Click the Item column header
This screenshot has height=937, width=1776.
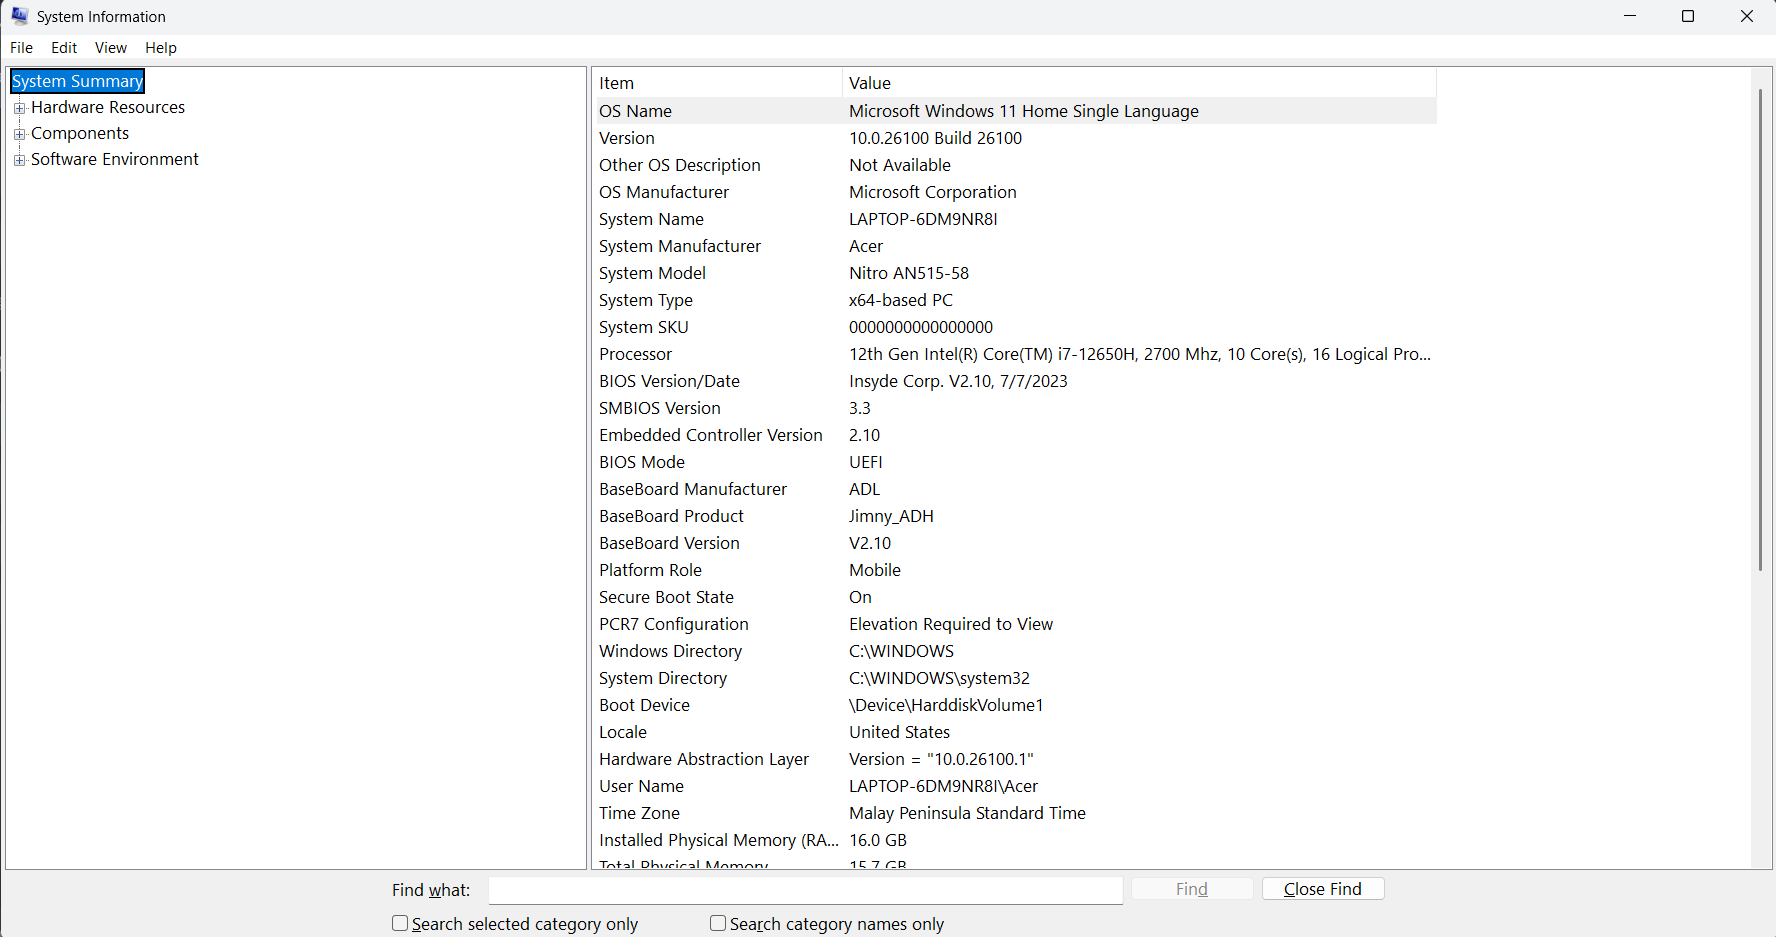pos(718,83)
